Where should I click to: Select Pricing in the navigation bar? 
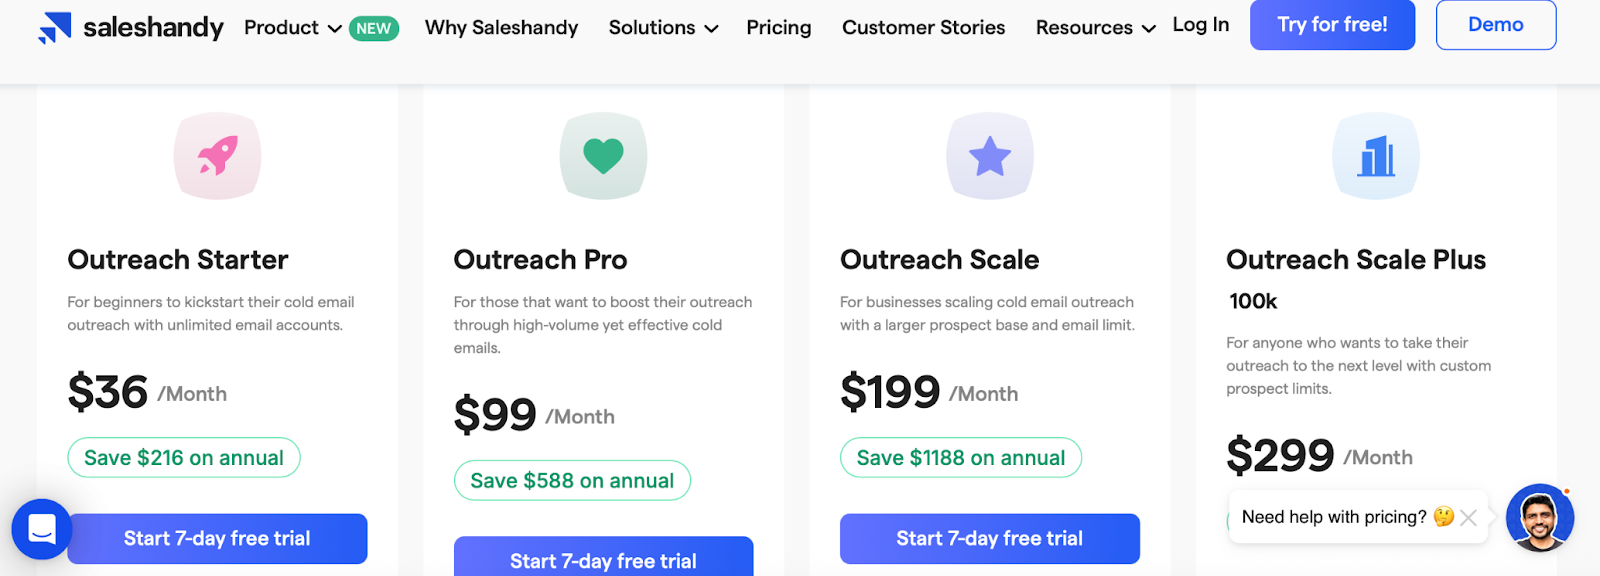(778, 28)
